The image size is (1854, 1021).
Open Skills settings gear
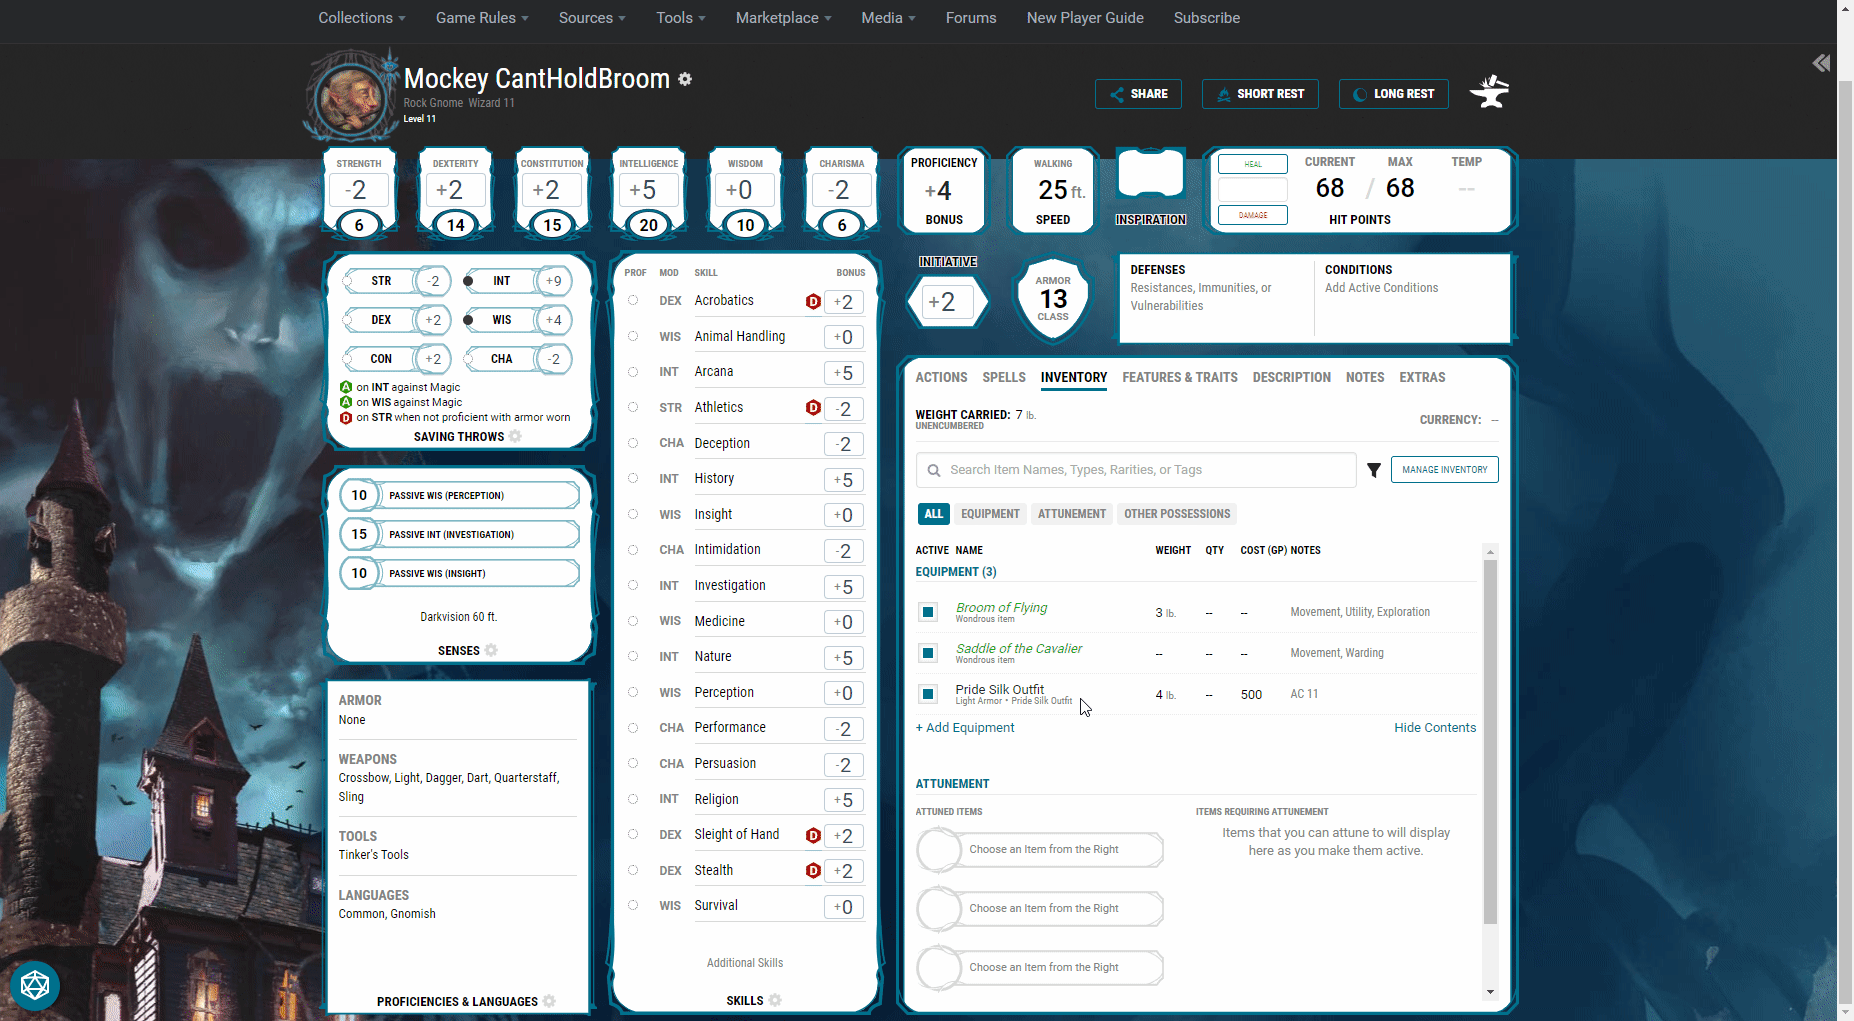point(775,1000)
